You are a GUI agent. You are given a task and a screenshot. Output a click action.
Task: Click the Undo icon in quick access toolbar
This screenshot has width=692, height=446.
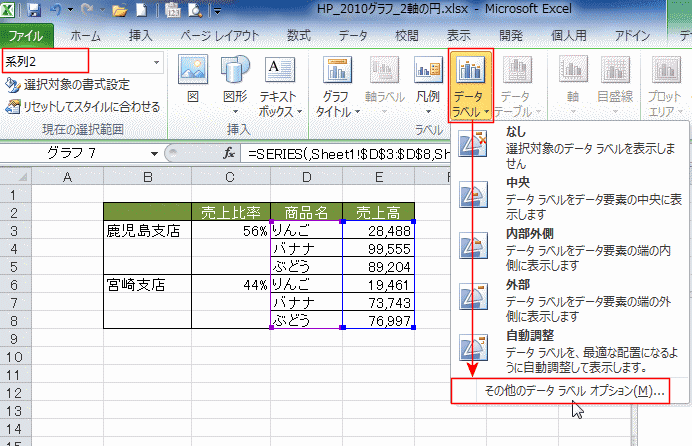click(x=57, y=10)
